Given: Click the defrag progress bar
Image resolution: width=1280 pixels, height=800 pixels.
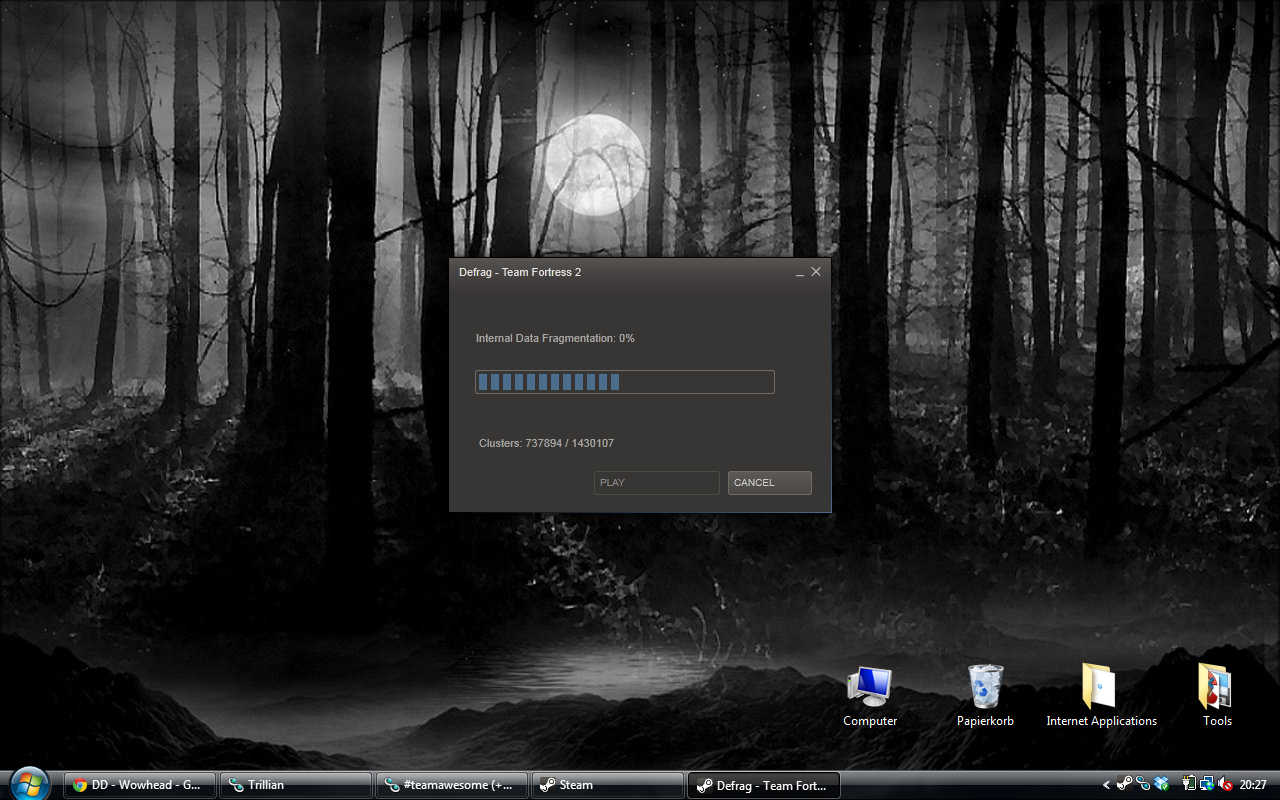Looking at the screenshot, I should click(624, 382).
